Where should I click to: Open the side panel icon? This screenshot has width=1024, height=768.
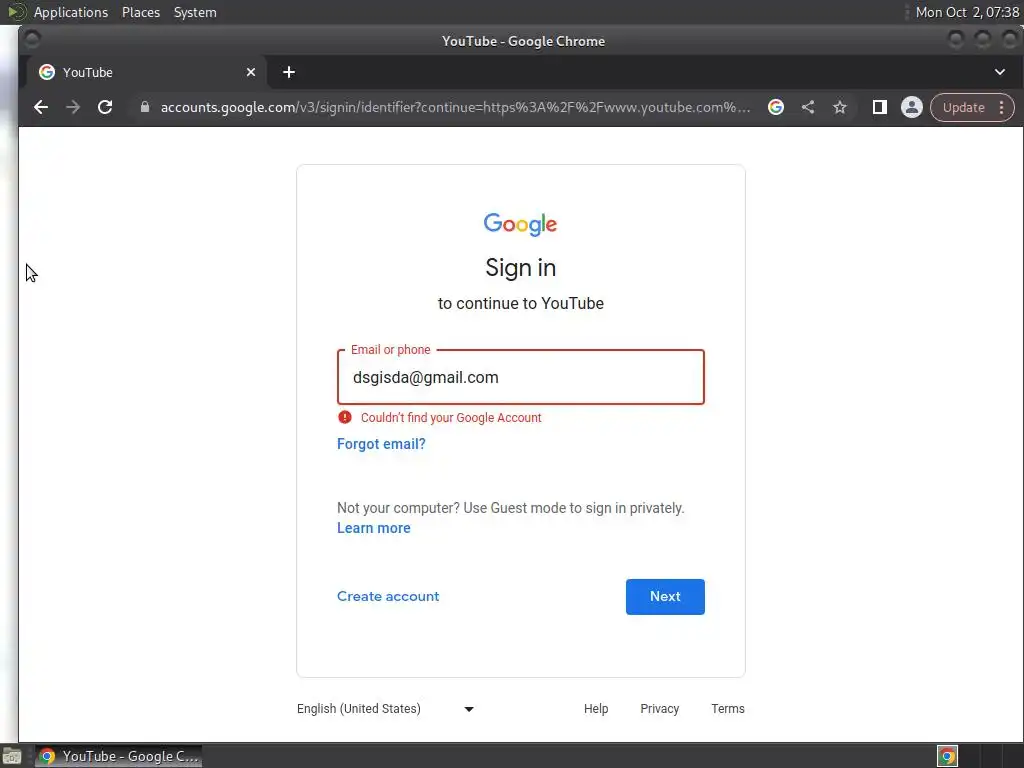880,107
